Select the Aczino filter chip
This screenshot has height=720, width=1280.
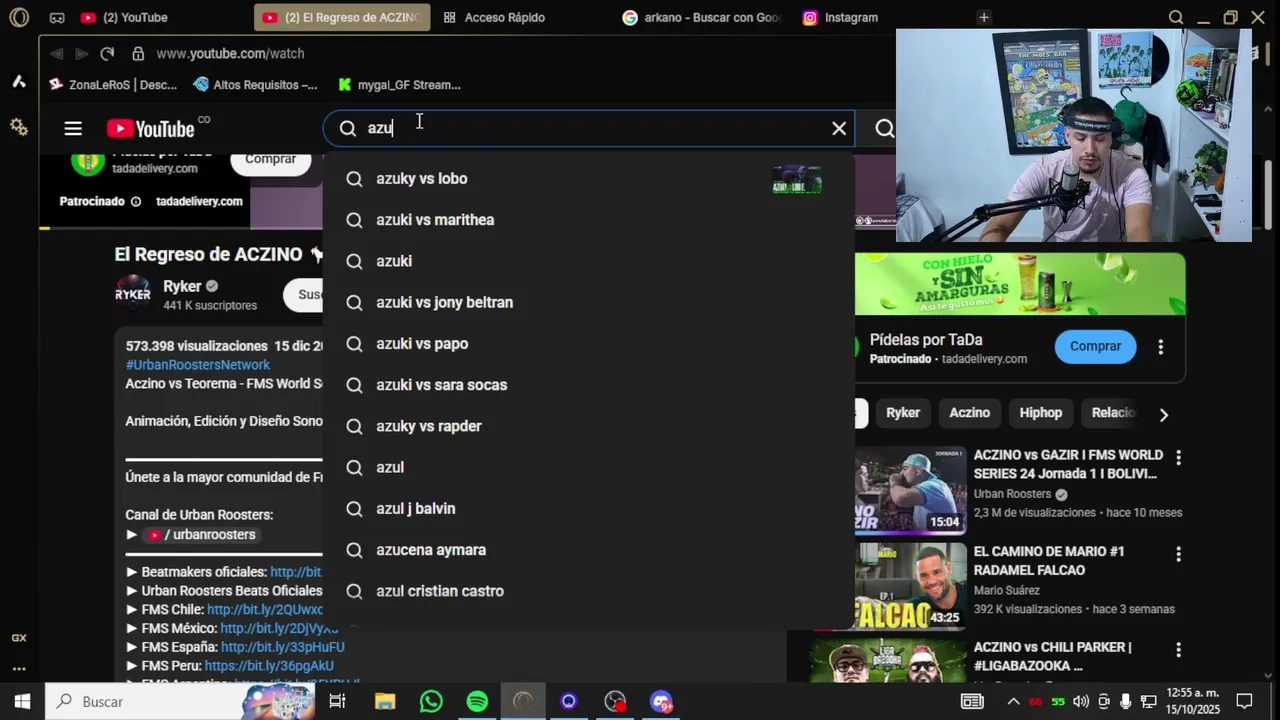(969, 413)
